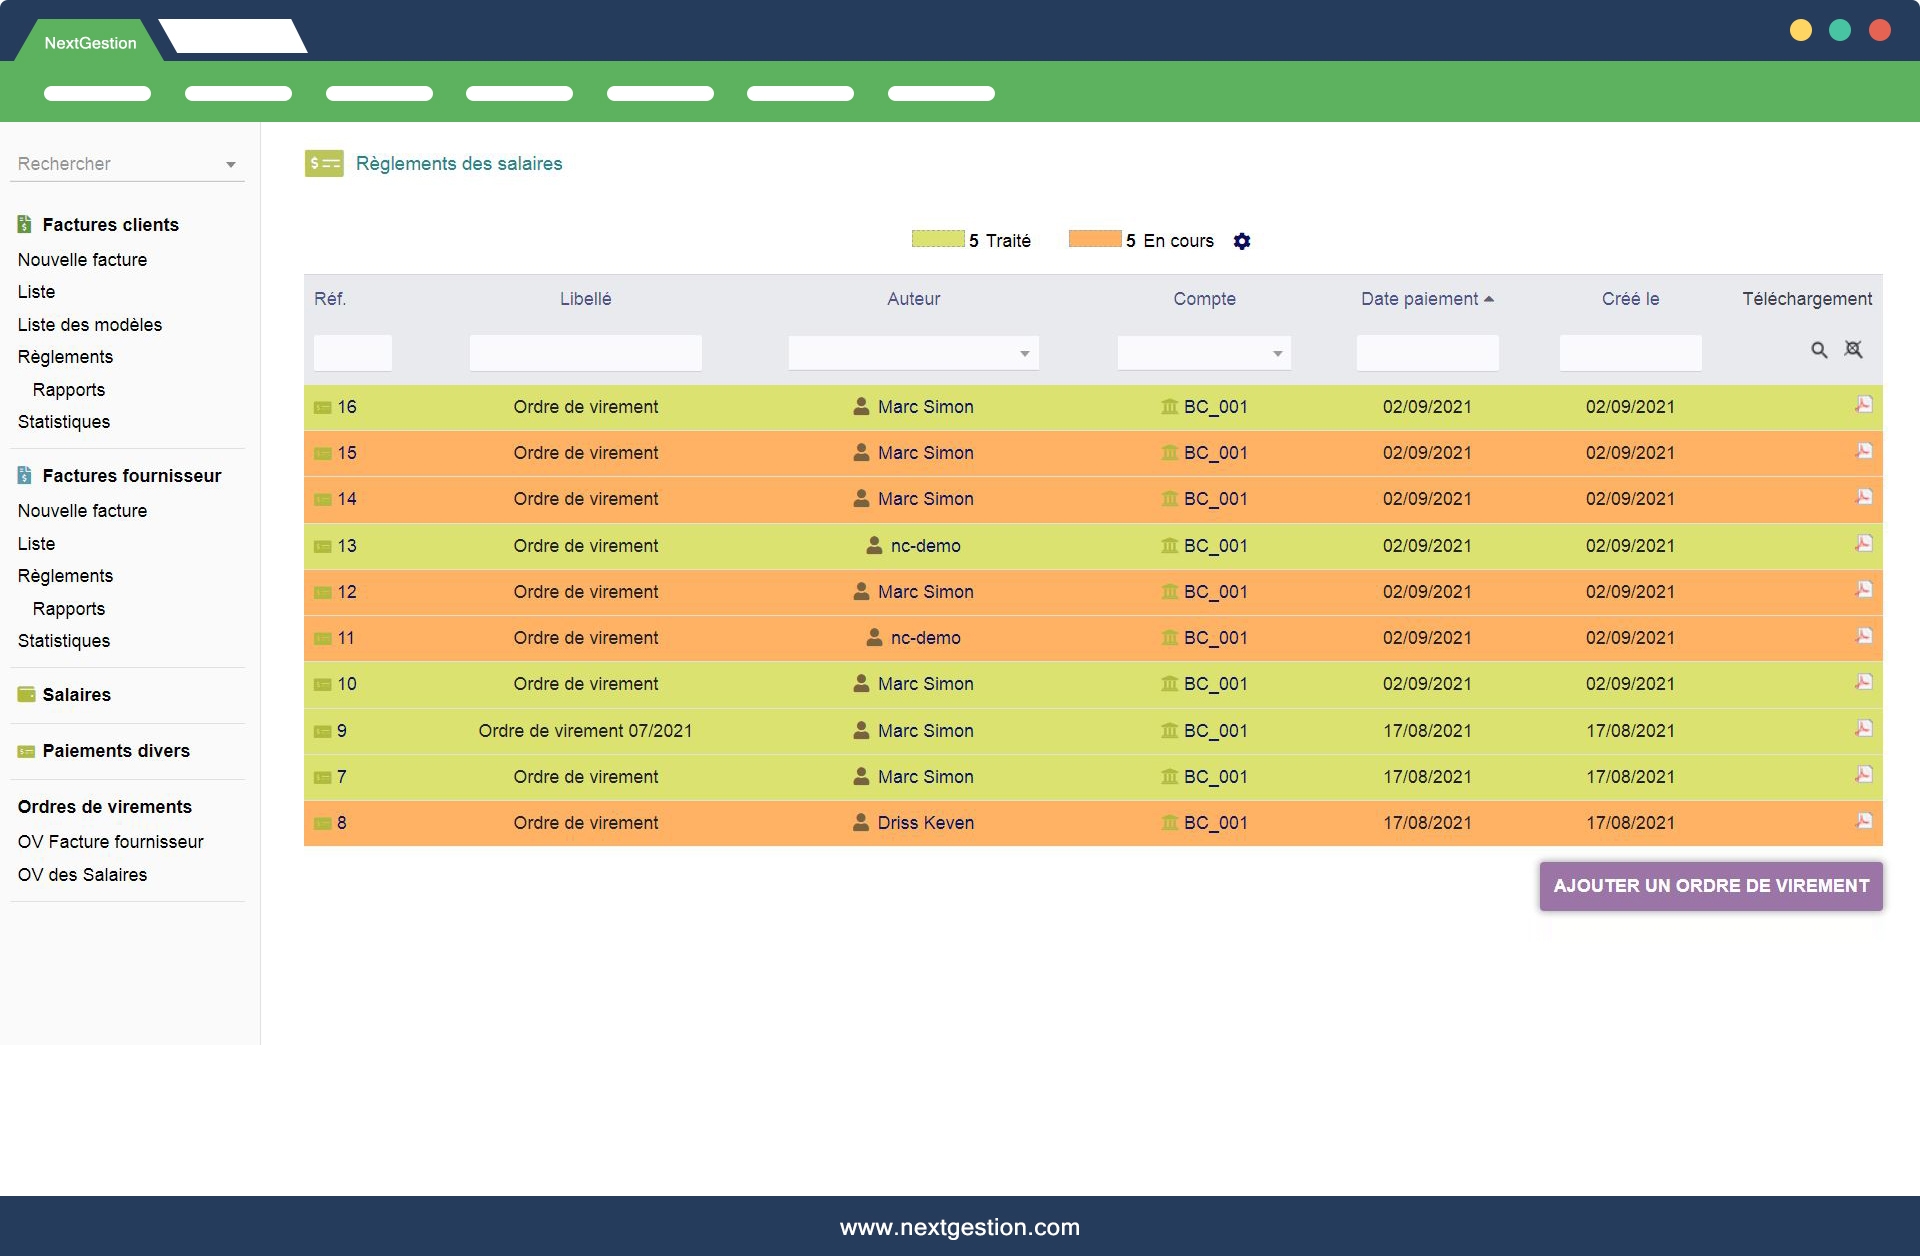Click Règlements des salaires header icon
1920x1256 pixels.
pyautogui.click(x=324, y=163)
